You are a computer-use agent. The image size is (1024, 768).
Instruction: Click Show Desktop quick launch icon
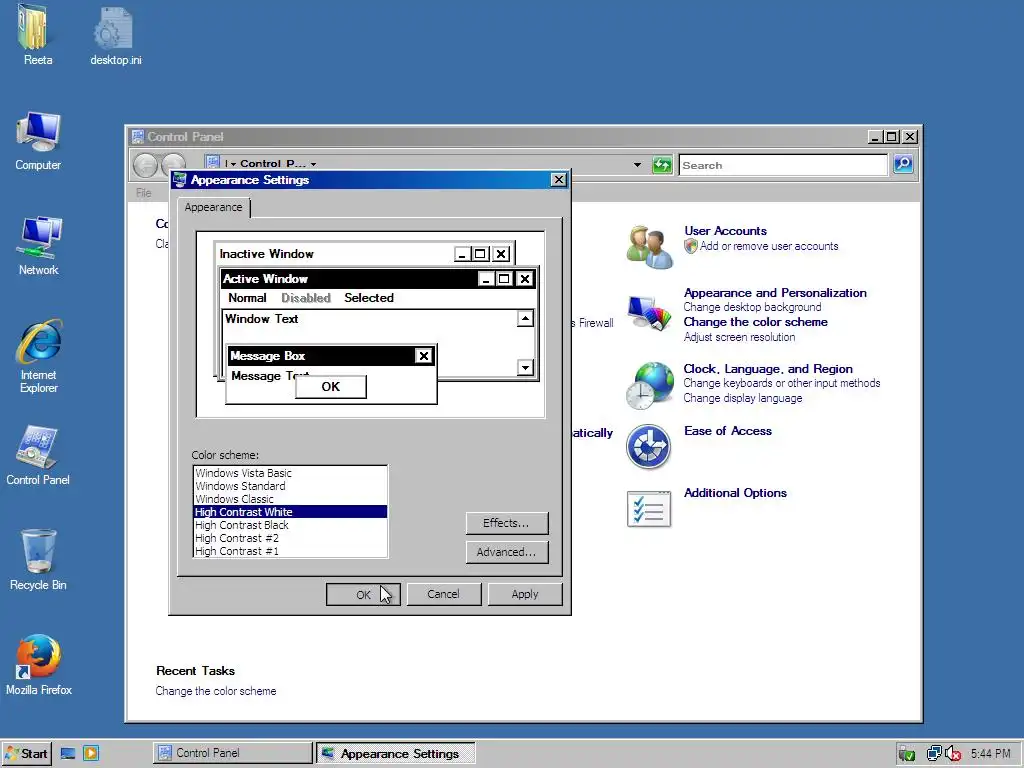click(x=67, y=753)
